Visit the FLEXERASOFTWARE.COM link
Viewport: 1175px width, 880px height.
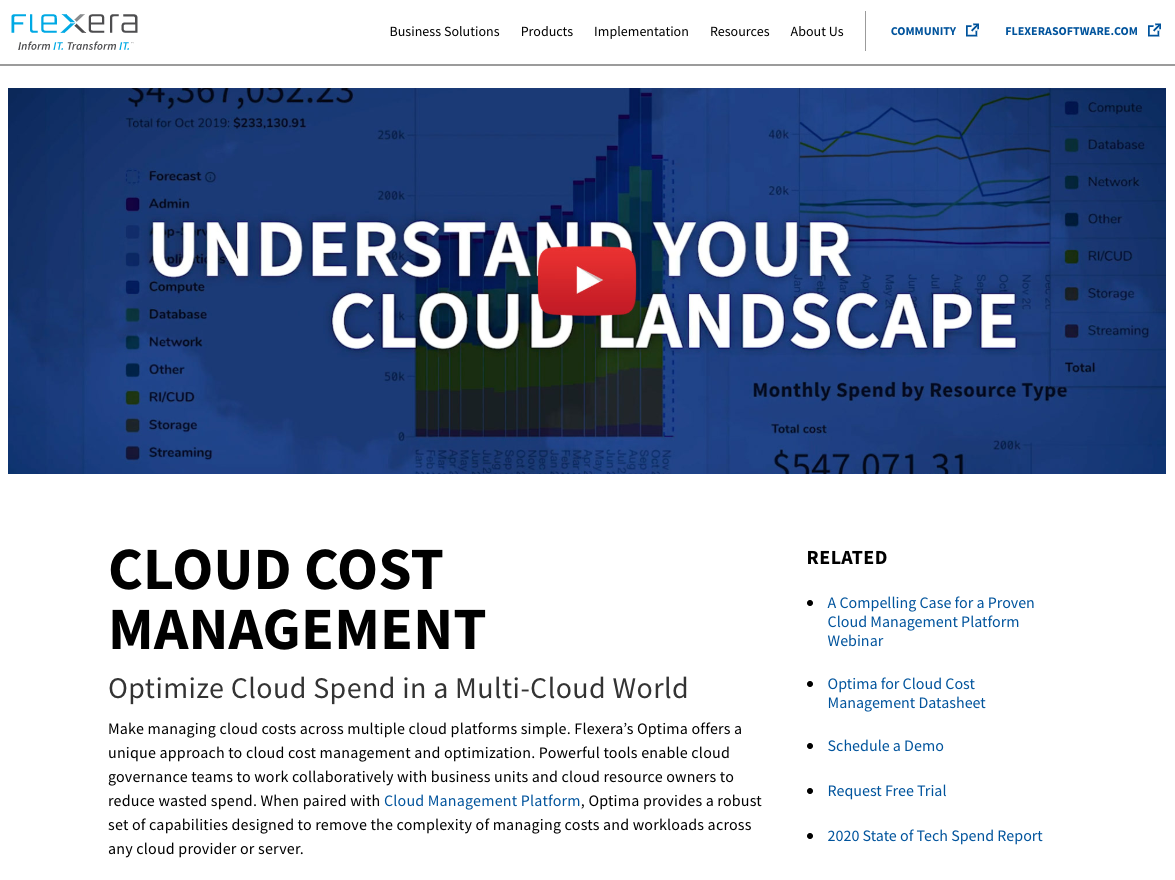(1071, 32)
